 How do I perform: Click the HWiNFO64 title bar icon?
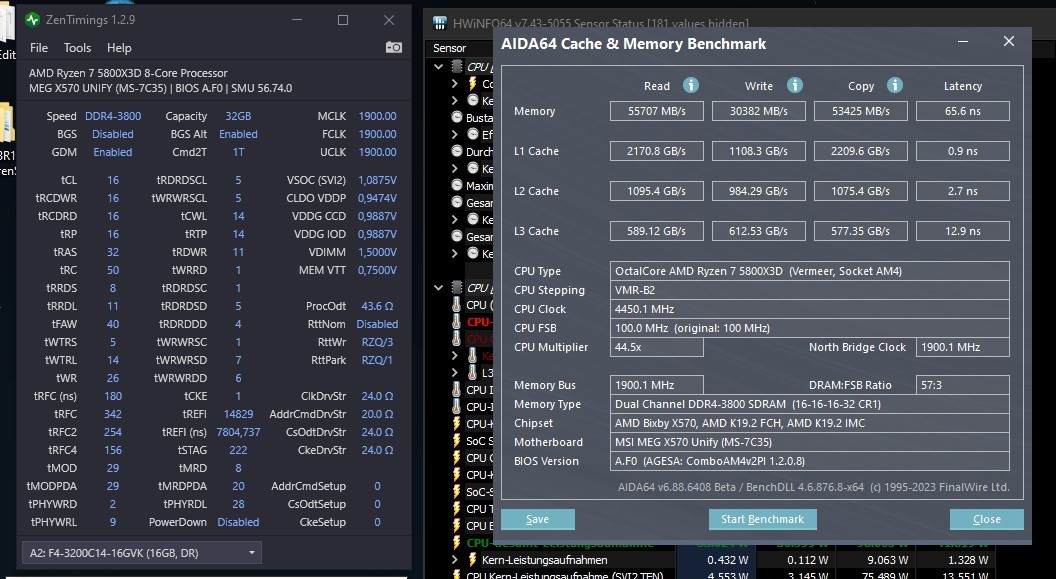click(440, 24)
